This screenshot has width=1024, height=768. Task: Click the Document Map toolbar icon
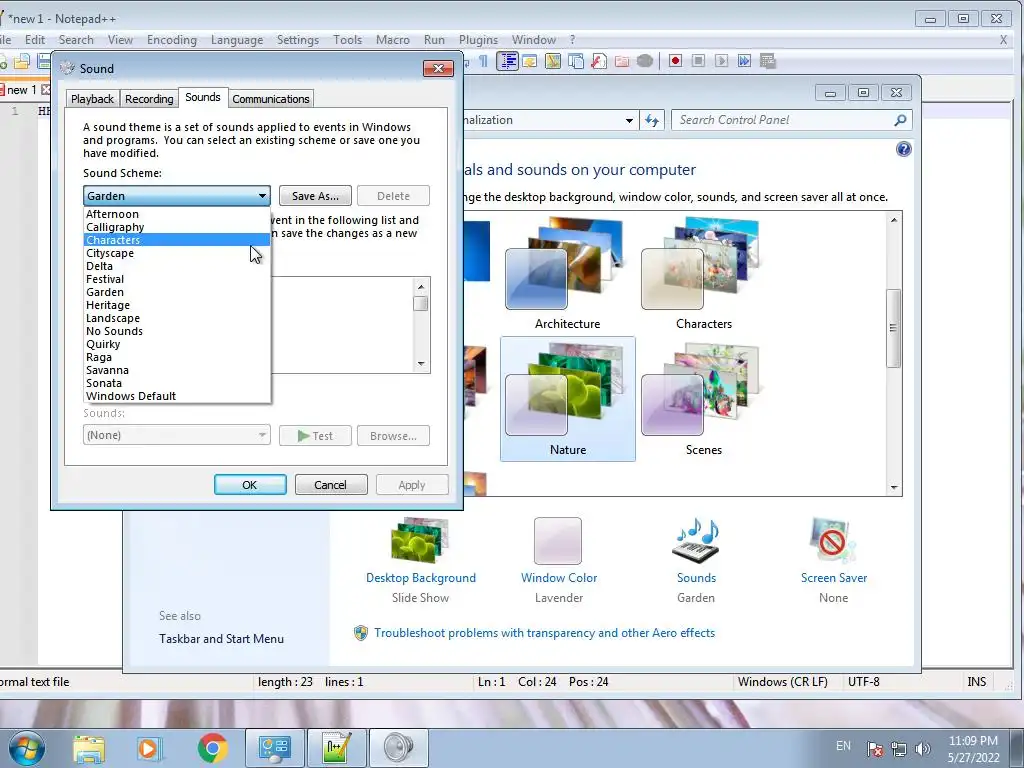point(553,61)
